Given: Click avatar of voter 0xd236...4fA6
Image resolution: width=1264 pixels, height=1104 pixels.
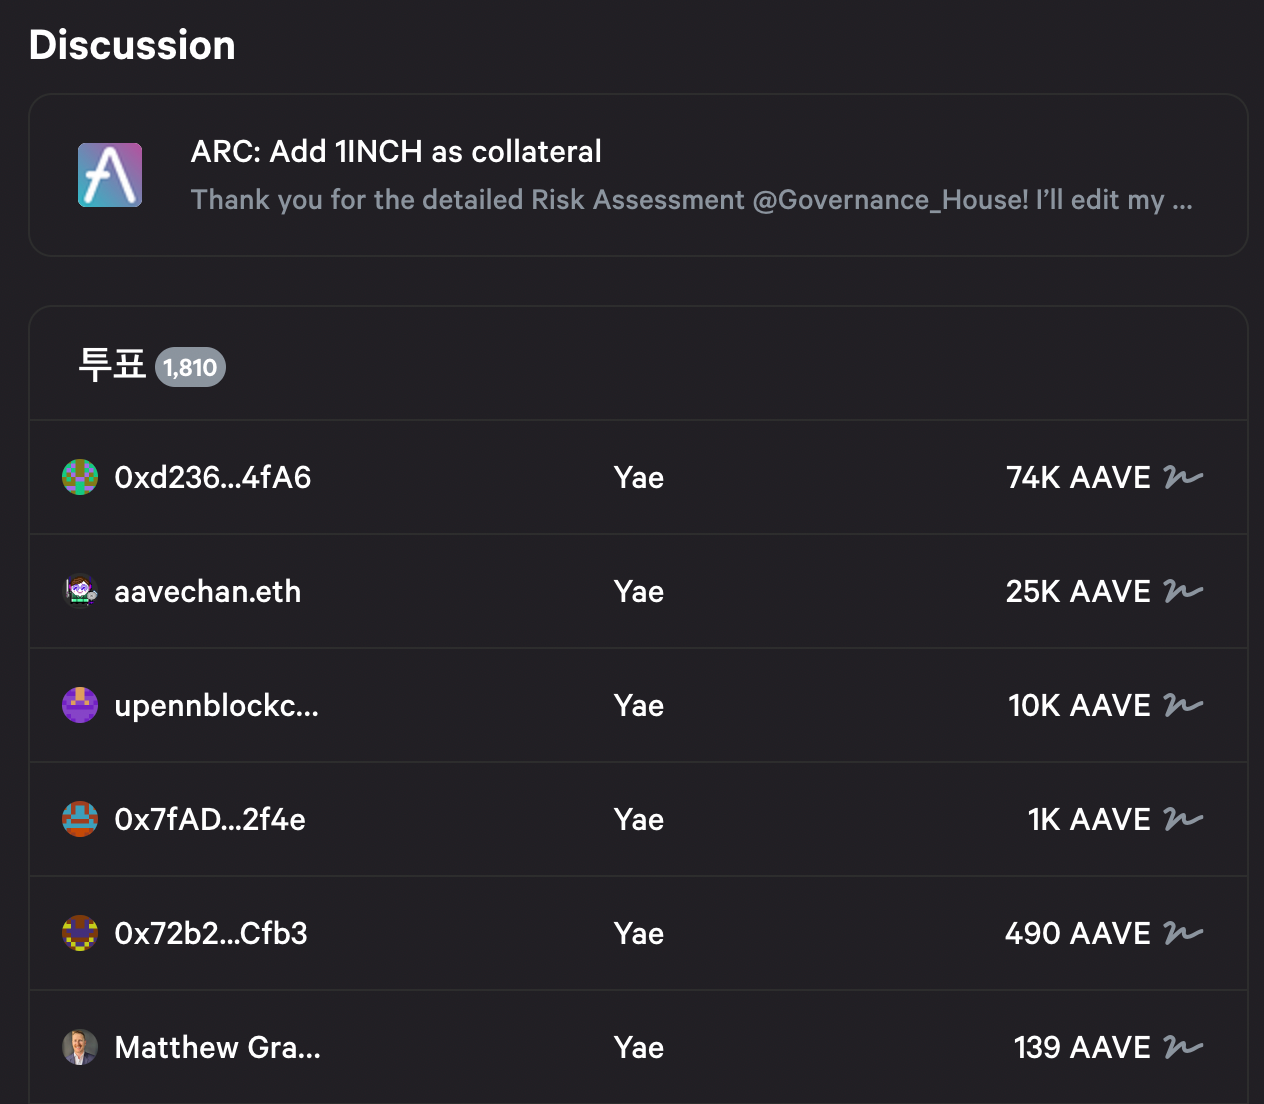Looking at the screenshot, I should coord(80,478).
